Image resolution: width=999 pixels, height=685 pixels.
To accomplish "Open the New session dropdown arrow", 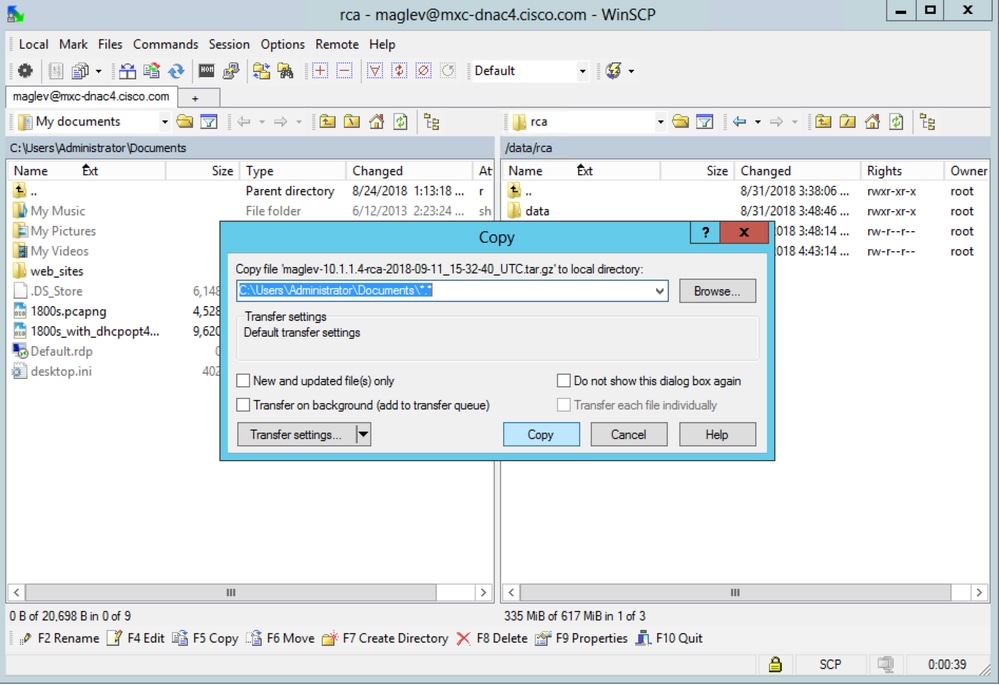I will tap(631, 71).
